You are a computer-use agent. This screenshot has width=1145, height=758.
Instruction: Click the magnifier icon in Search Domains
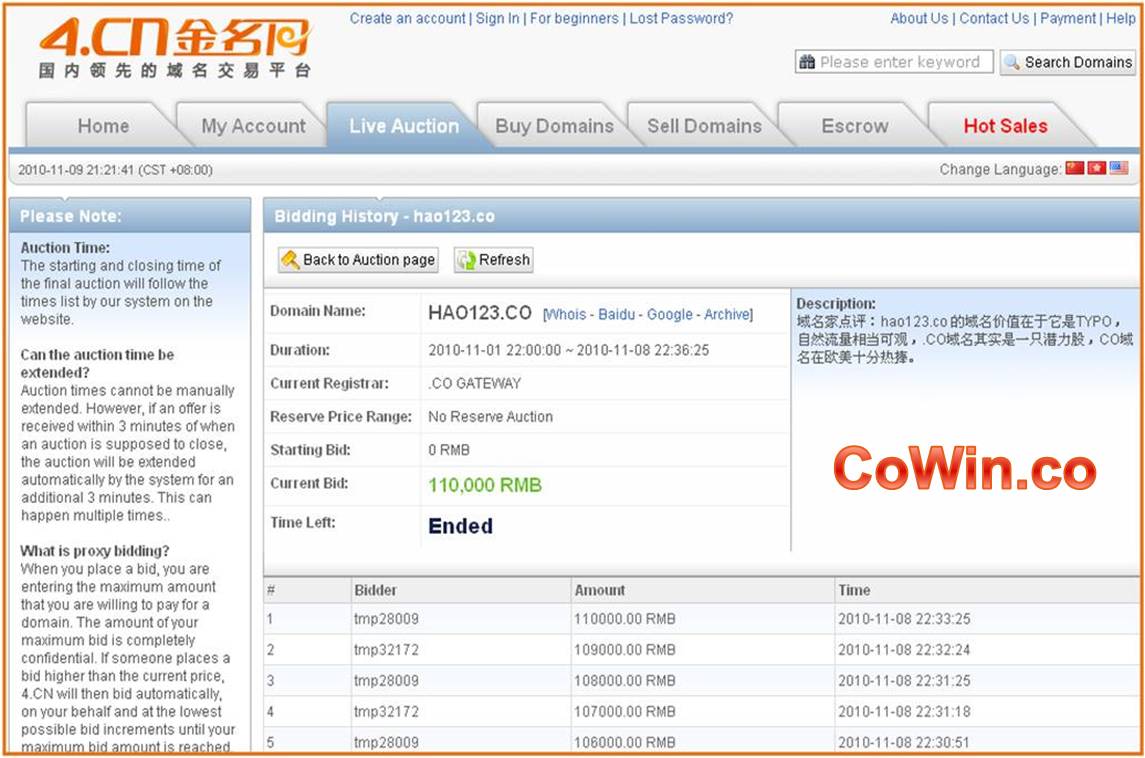point(1012,62)
